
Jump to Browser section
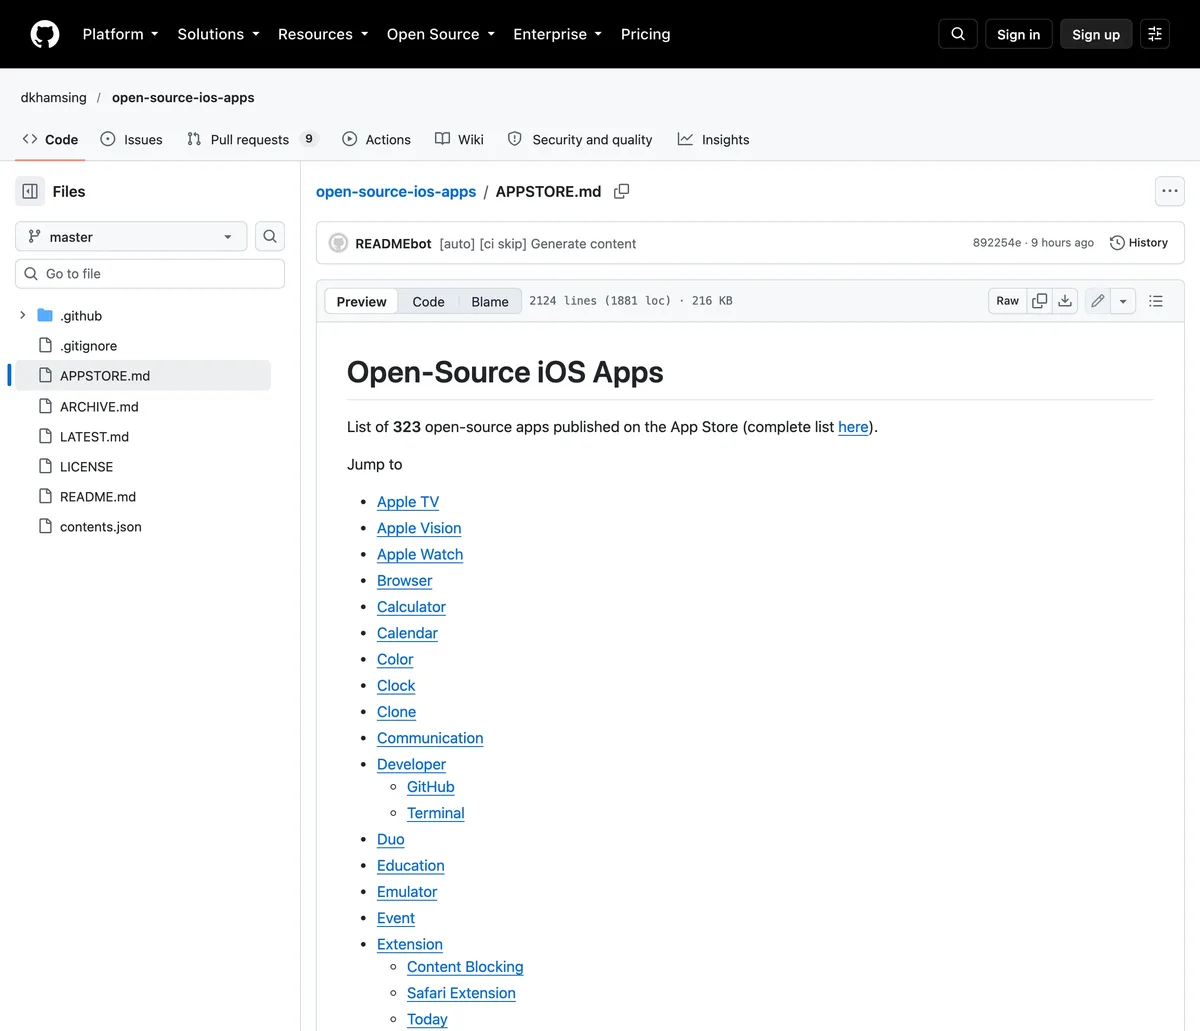click(x=405, y=581)
